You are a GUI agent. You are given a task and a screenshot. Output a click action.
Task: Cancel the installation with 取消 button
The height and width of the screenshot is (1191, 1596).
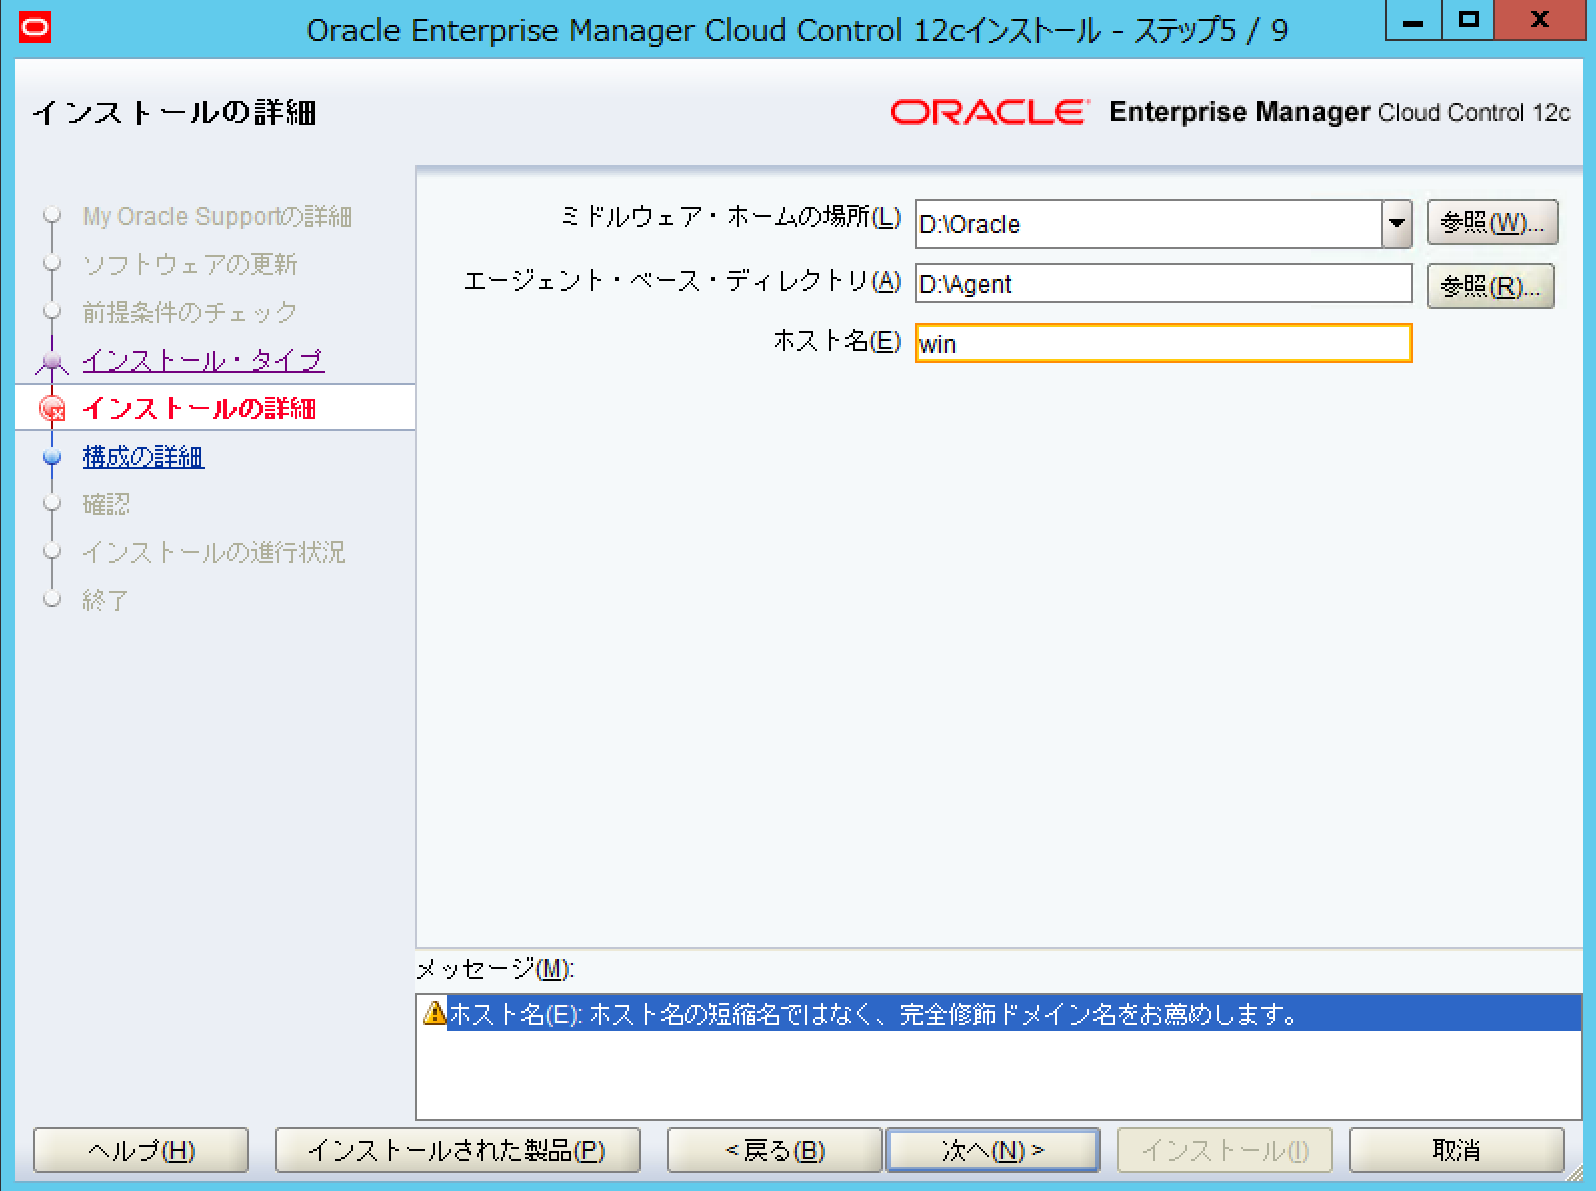1455,1150
